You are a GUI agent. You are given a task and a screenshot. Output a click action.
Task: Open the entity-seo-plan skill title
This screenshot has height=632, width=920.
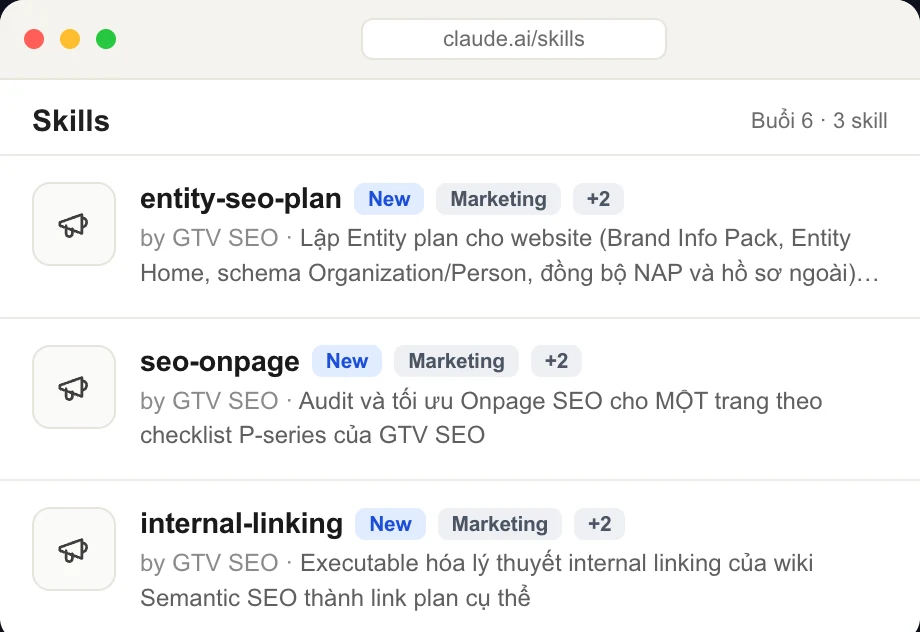[x=241, y=199]
